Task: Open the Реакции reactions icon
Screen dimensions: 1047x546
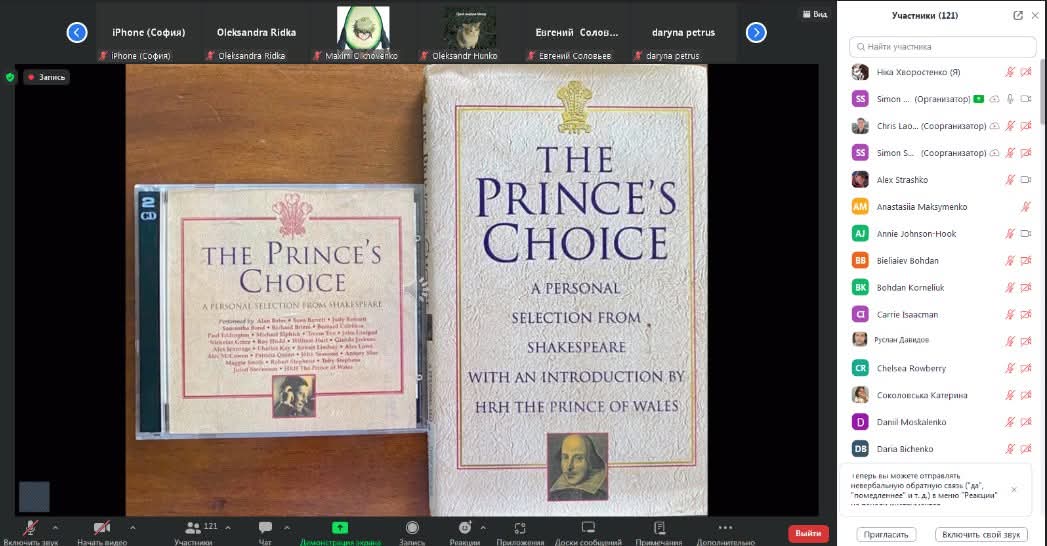Action: tap(464, 528)
